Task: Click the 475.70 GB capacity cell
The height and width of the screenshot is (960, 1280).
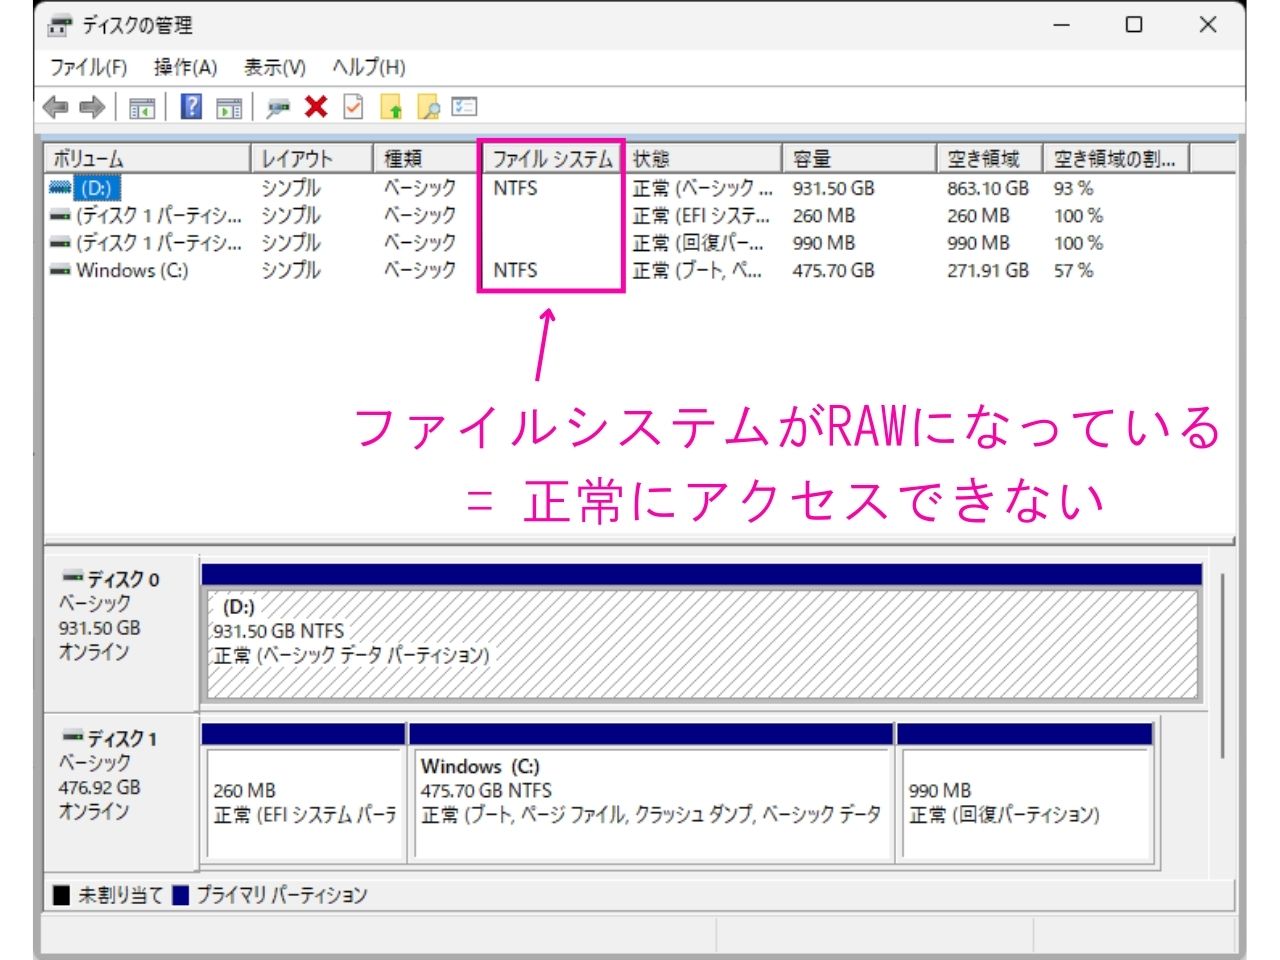Action: [833, 270]
